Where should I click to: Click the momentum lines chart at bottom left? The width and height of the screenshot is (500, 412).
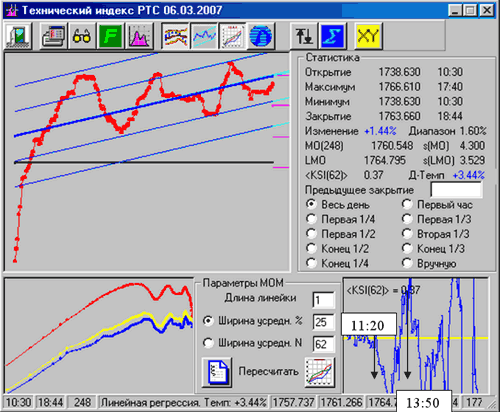coord(99,336)
